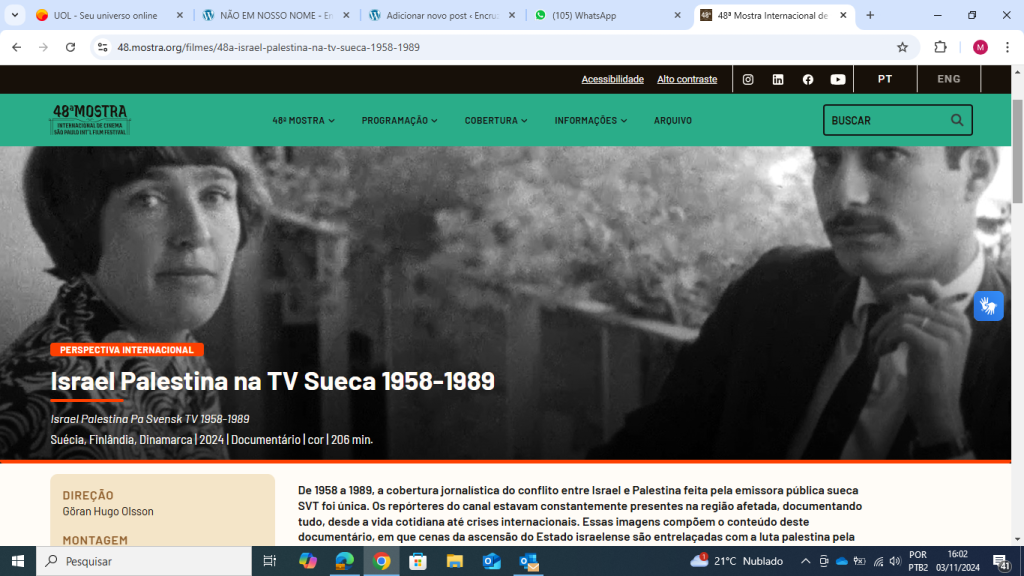Open the sign language accessibility widget
The image size is (1024, 576).
tap(988, 306)
